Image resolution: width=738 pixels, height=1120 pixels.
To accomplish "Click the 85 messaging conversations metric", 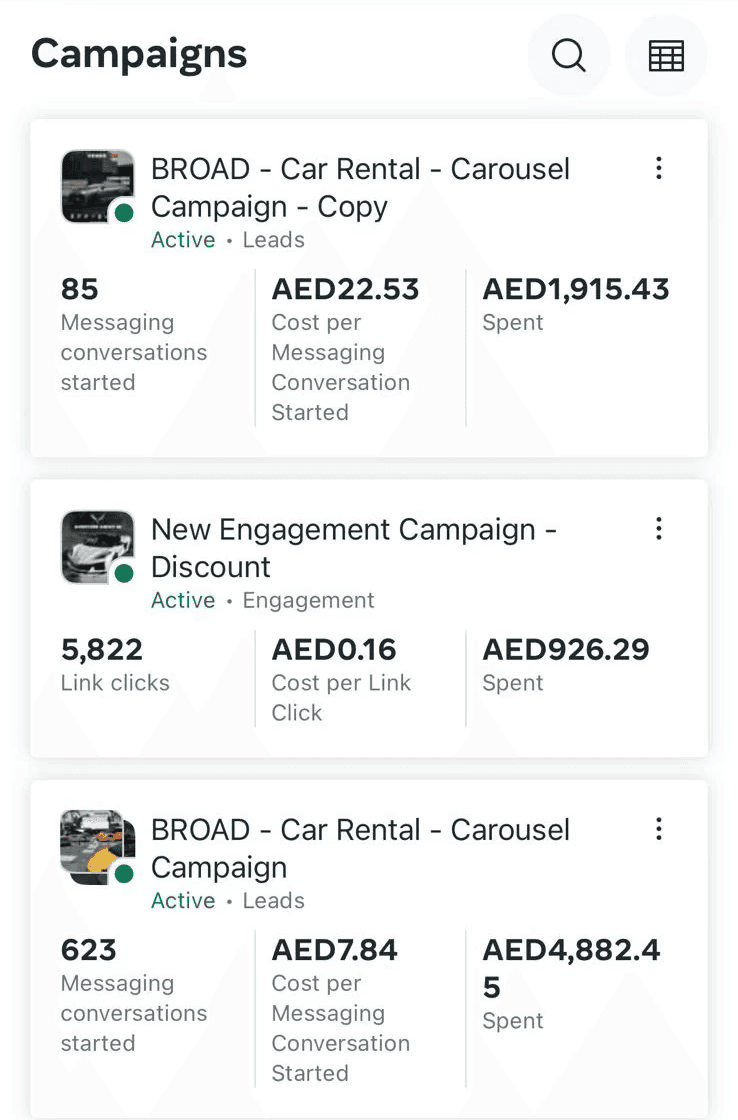I will (80, 290).
